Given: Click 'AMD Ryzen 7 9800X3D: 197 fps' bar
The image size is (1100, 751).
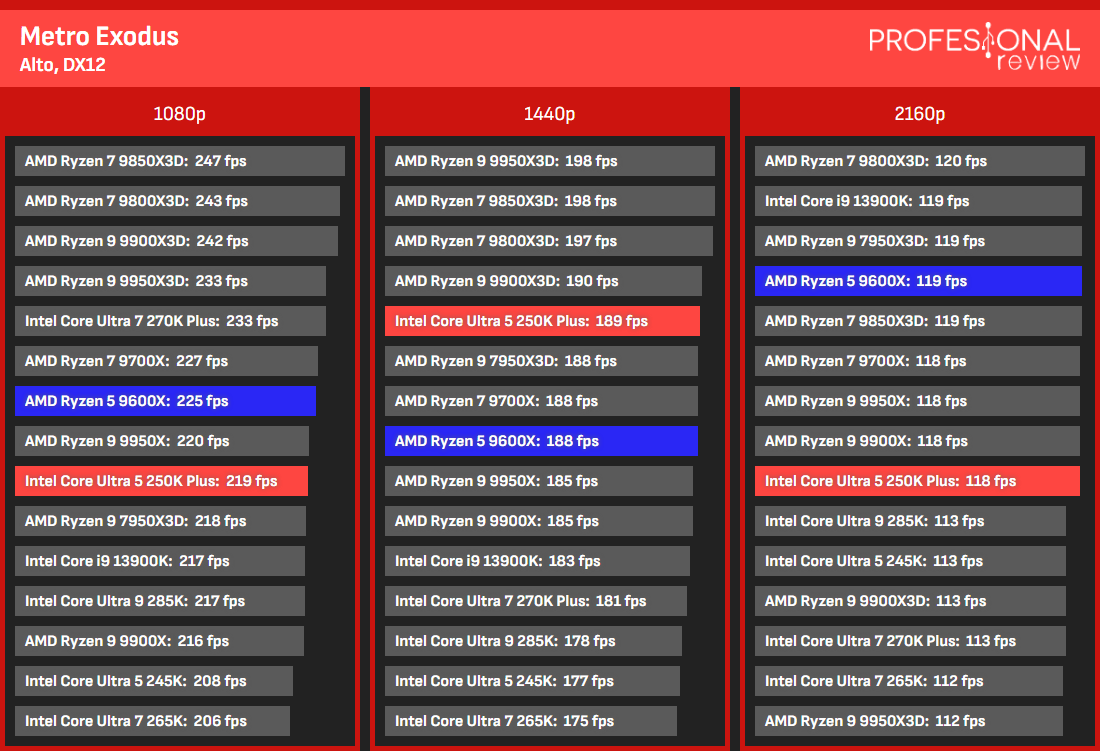Looking at the screenshot, I should click(549, 241).
